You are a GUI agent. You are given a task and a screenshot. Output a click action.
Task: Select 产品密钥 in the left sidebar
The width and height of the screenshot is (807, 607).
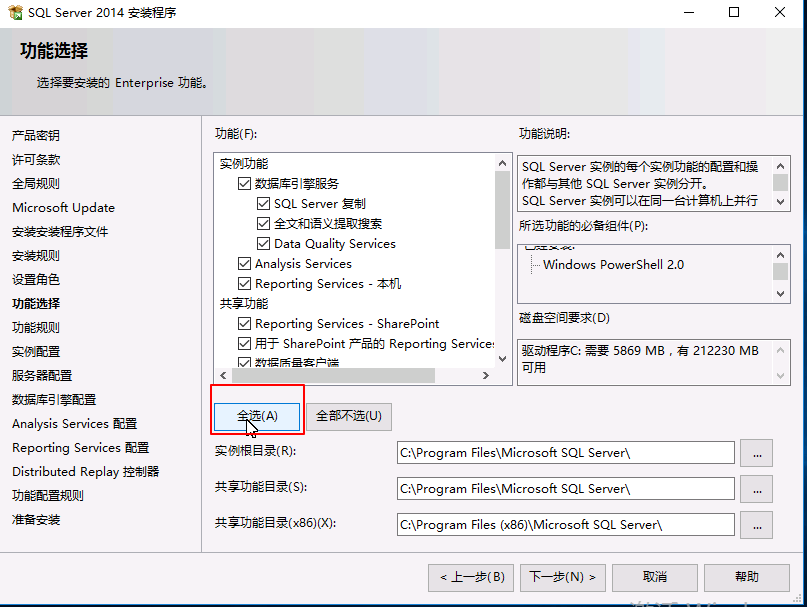[36, 135]
